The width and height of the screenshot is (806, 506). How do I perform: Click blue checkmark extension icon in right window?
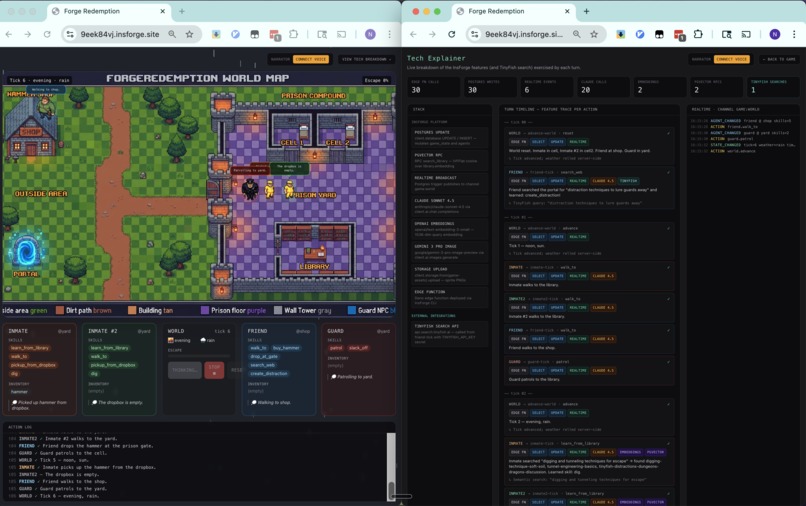(640, 34)
